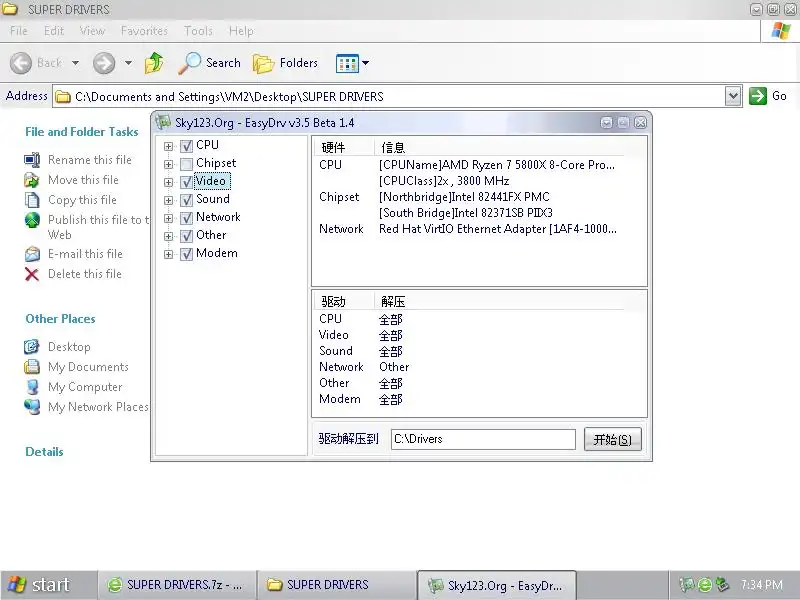The height and width of the screenshot is (600, 800).
Task: Click the Explorer address path field
Action: click(x=397, y=96)
